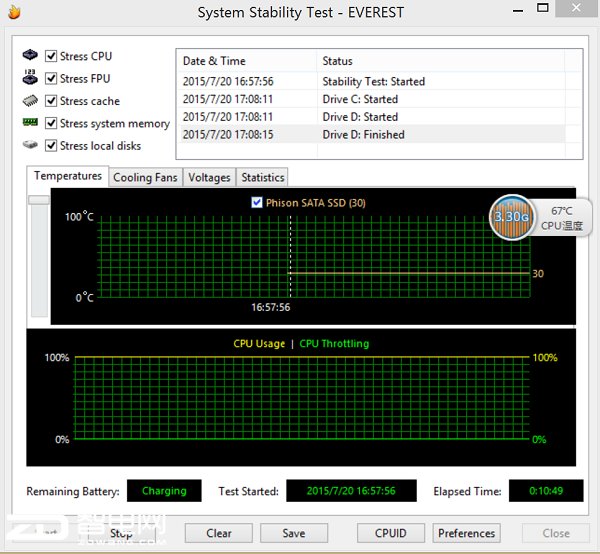Stop the stability test
This screenshot has height=554, width=600.
click(x=122, y=533)
